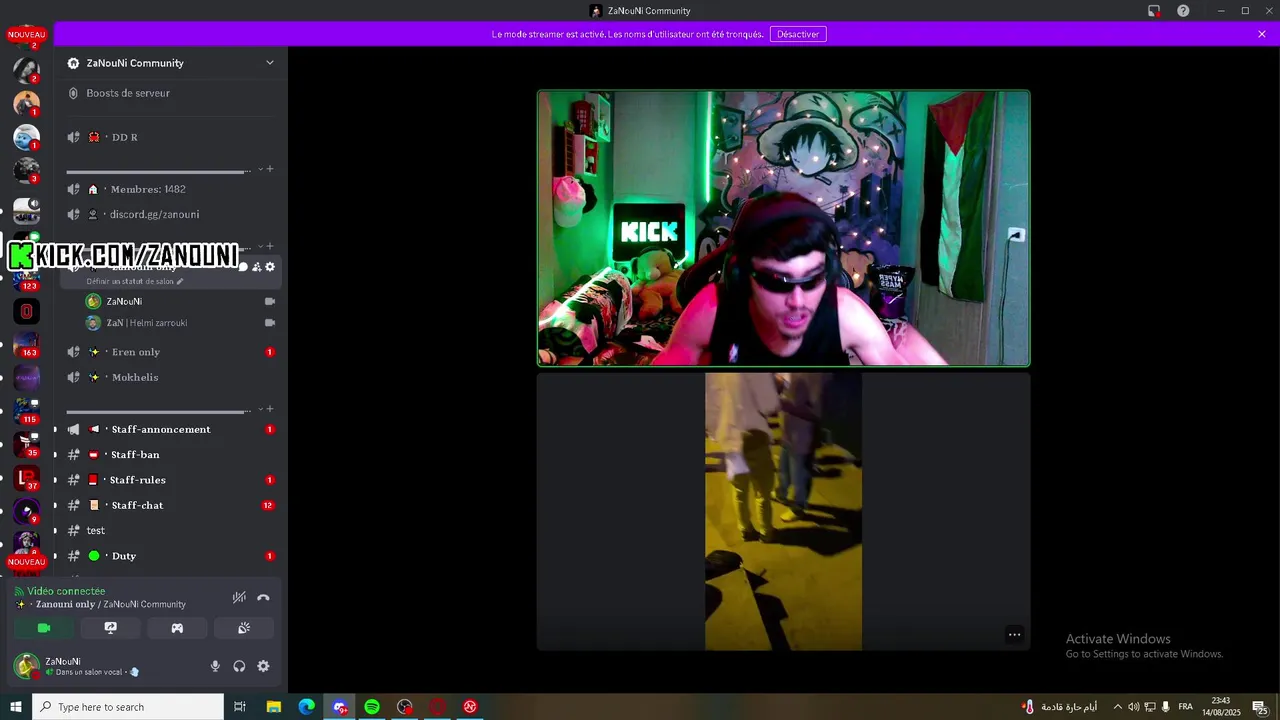
Task: Open Spotify from the taskbar
Action: pyautogui.click(x=372, y=707)
